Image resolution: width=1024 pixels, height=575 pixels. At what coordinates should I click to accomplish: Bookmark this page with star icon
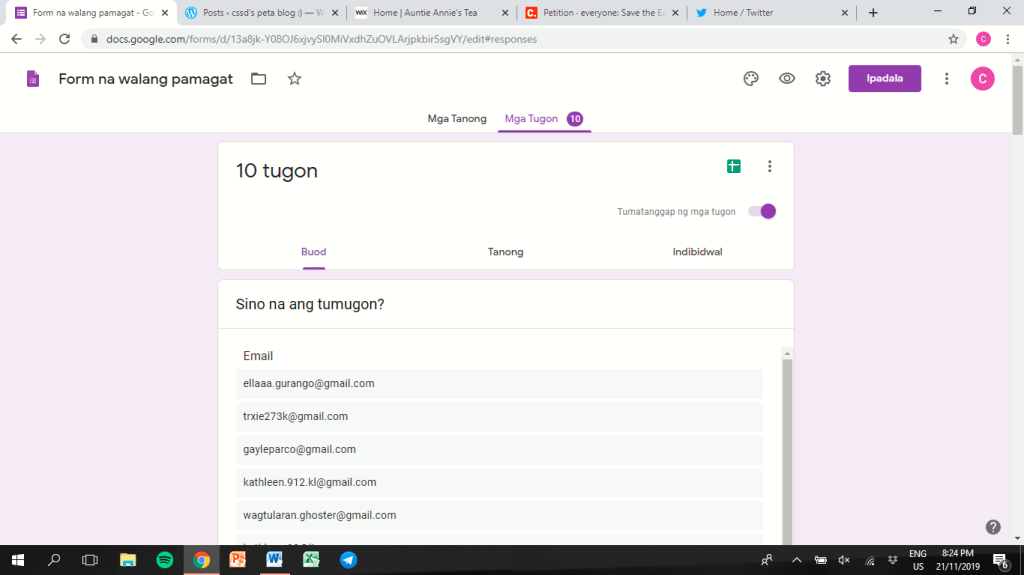coord(953,39)
